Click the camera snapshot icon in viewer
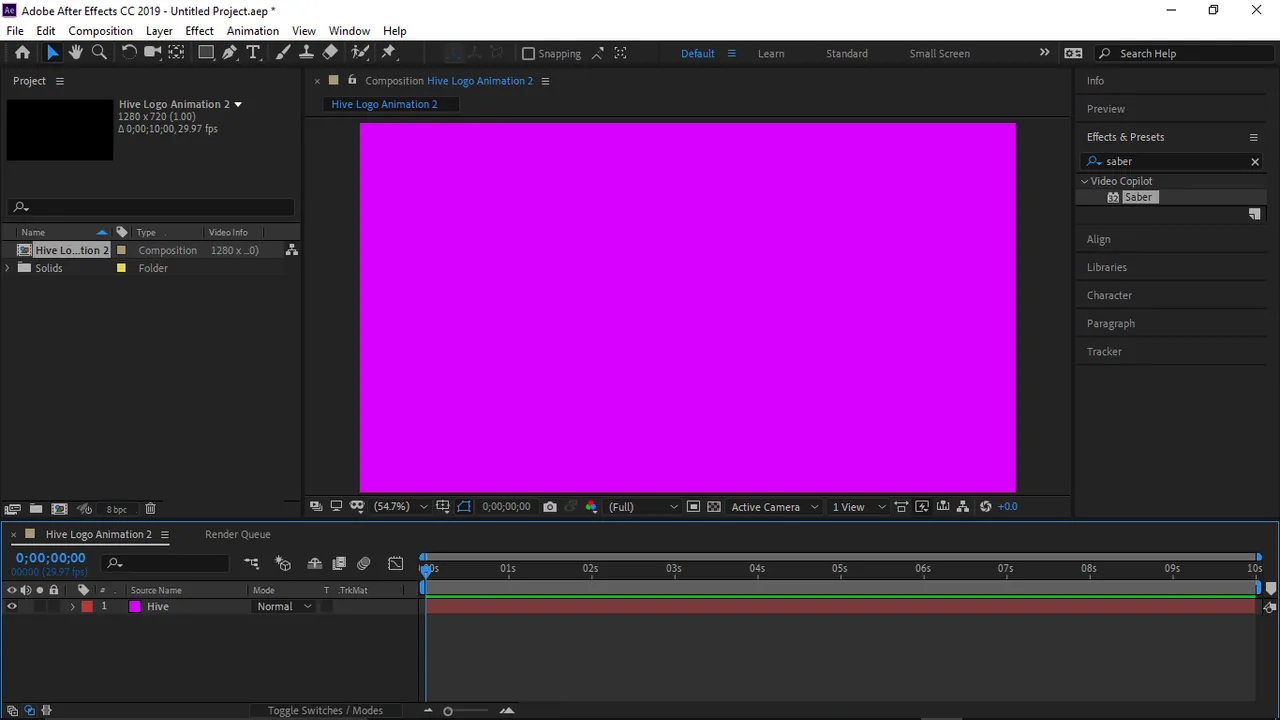Viewport: 1280px width, 720px height. coord(550,507)
